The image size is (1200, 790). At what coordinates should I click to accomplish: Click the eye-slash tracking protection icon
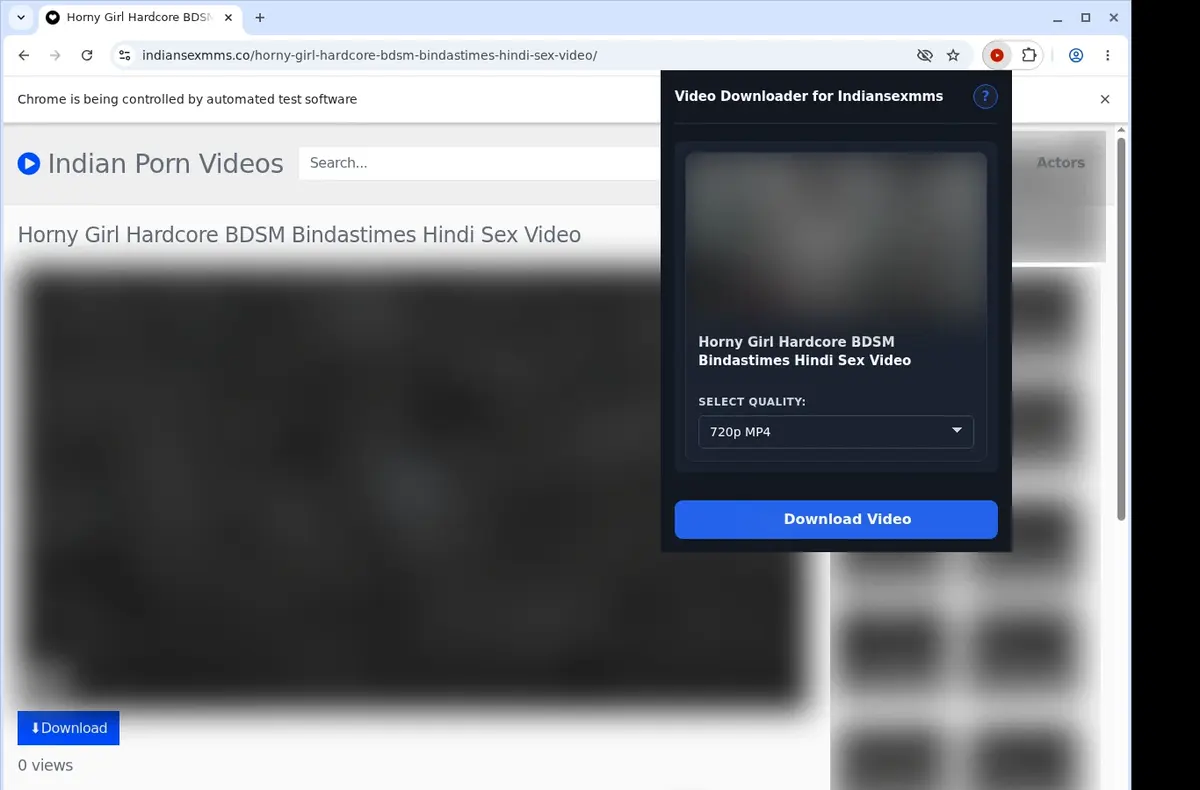(925, 55)
